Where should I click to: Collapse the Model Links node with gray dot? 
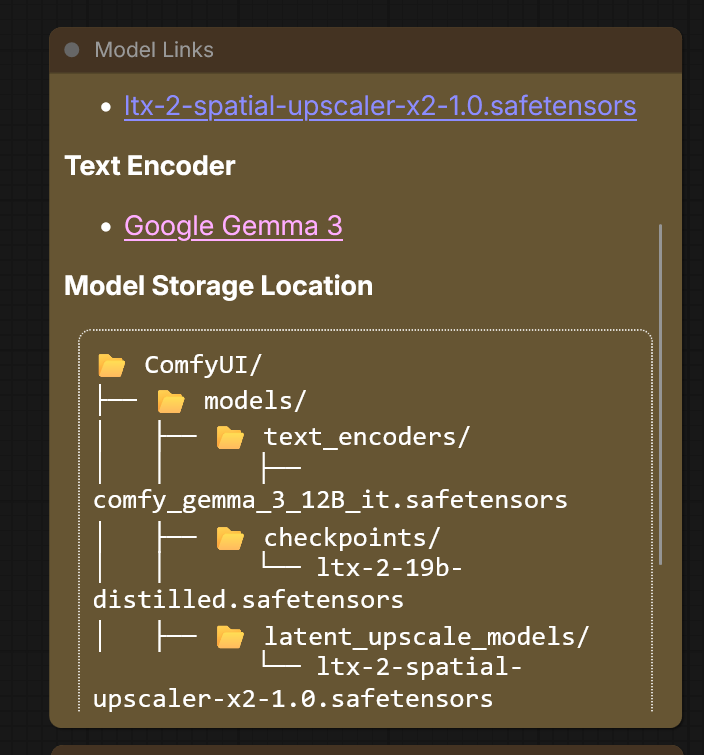tap(72, 50)
